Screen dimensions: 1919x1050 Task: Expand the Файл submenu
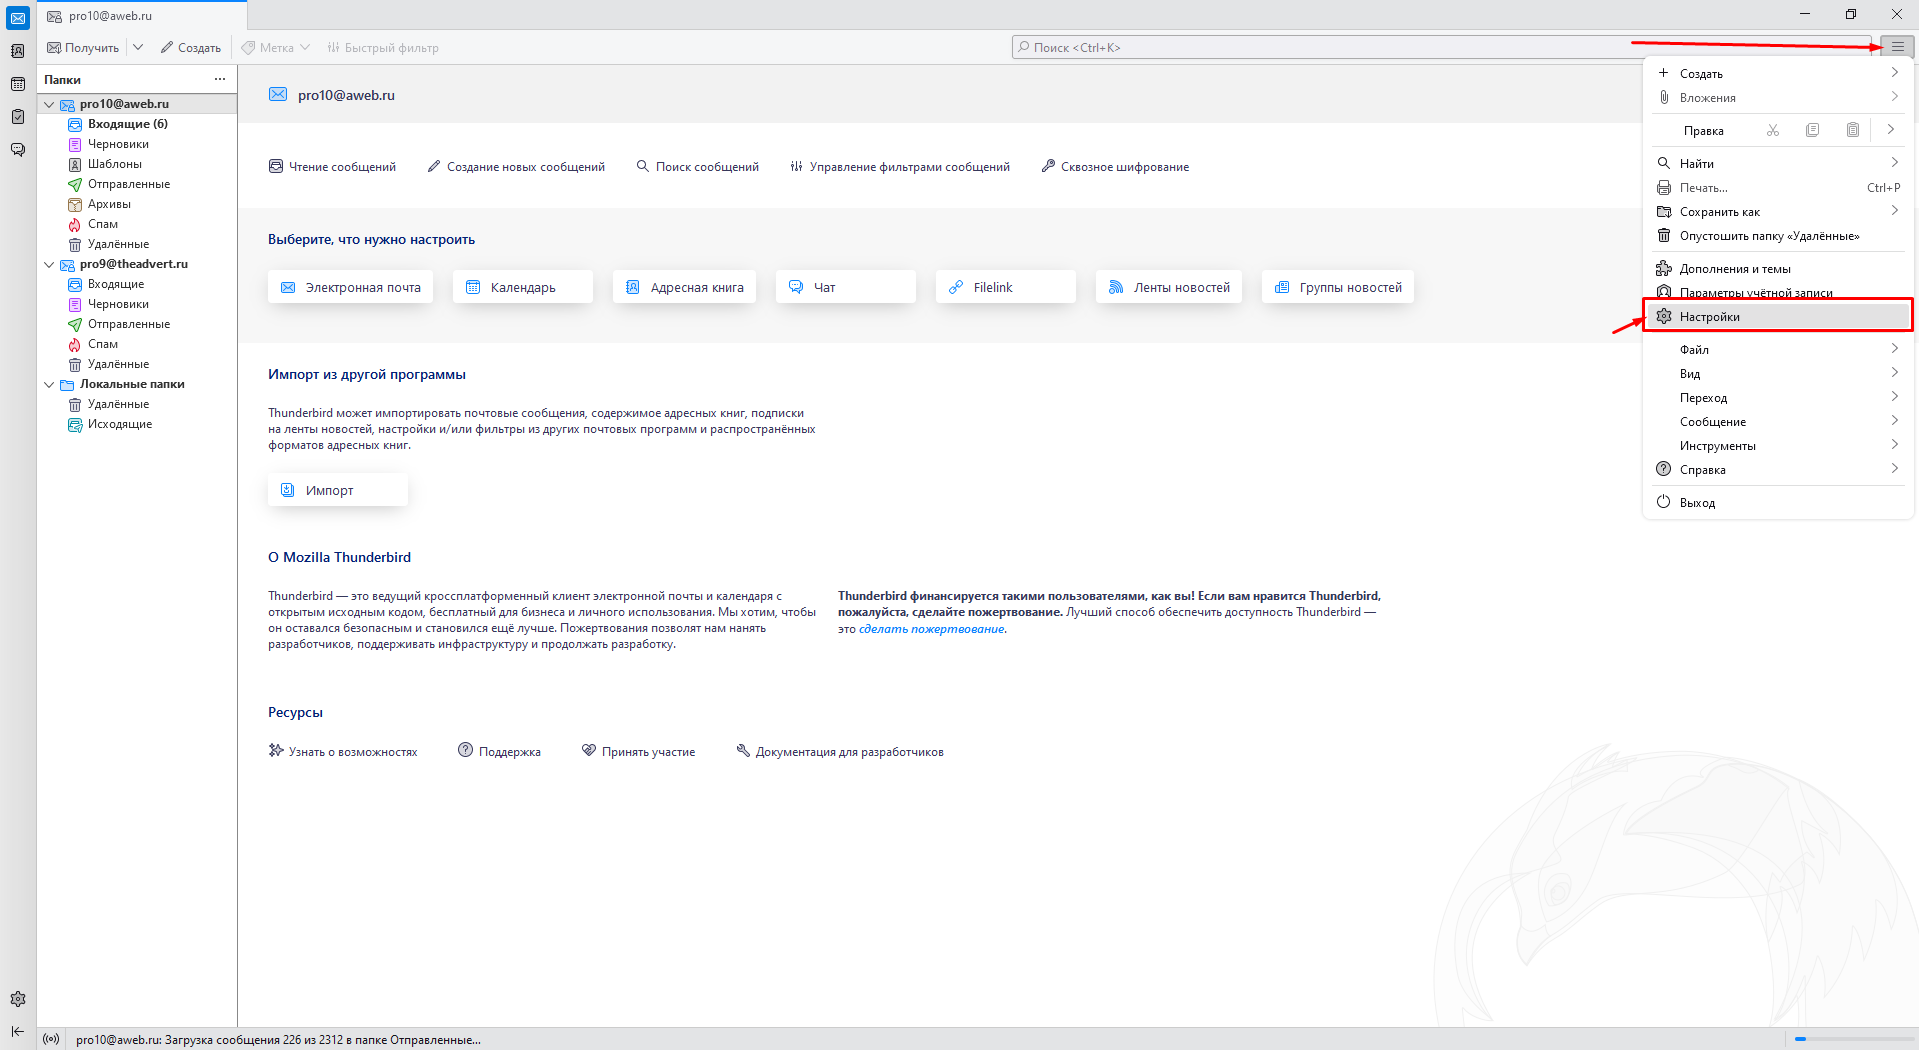[x=1778, y=350]
